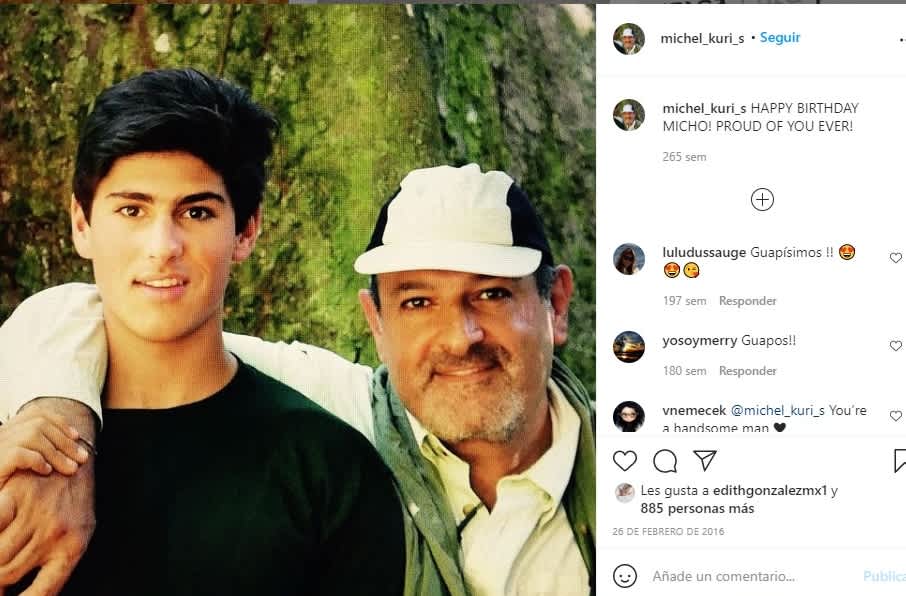
Task: Open post options three-dot menu
Action: (x=900, y=39)
